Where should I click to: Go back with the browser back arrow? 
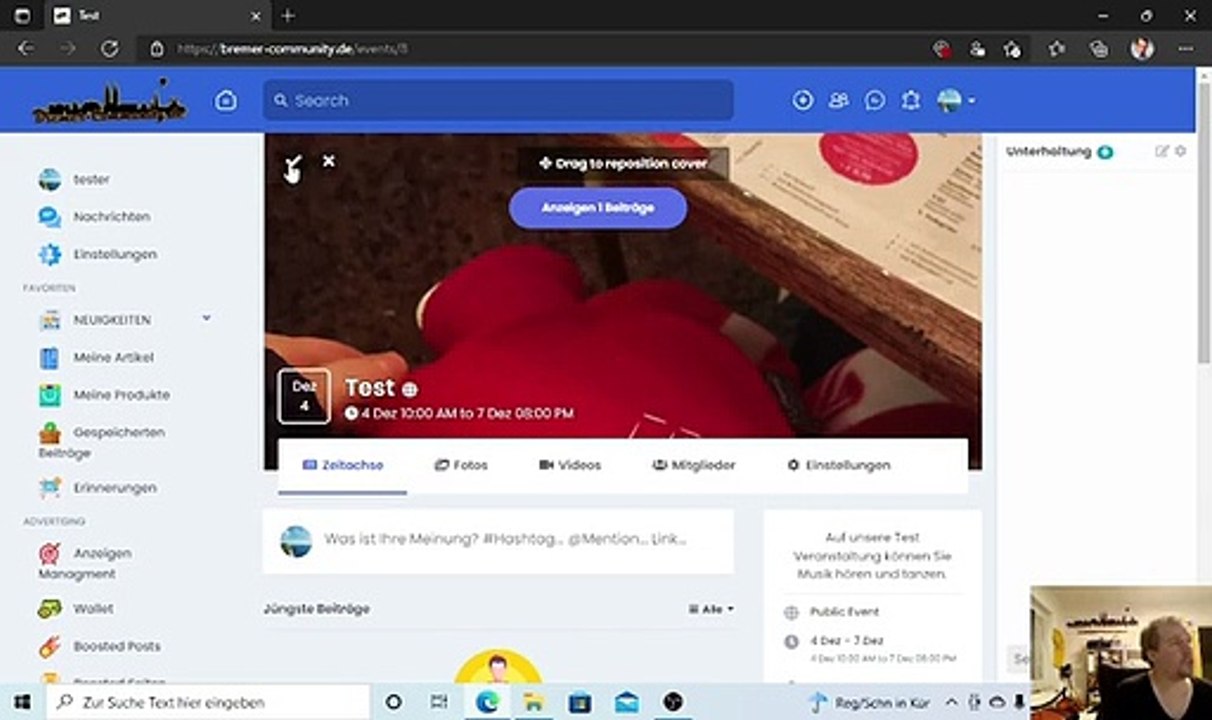pos(26,48)
